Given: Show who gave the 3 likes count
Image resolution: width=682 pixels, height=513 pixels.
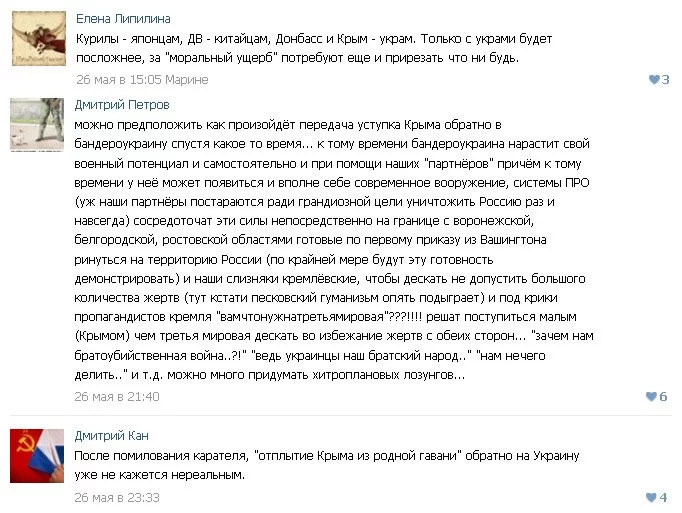Looking at the screenshot, I should [x=665, y=80].
